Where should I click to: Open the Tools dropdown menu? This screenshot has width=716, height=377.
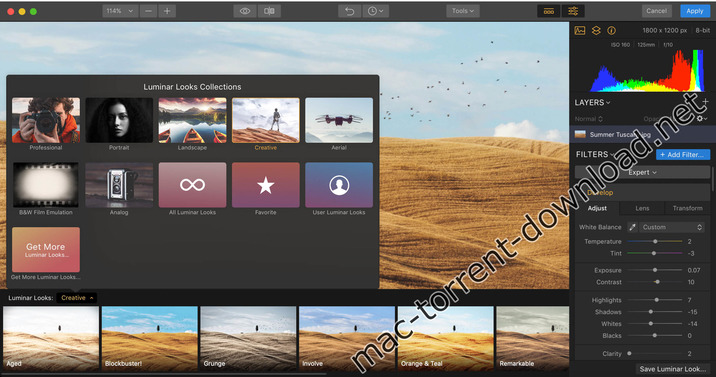(463, 11)
